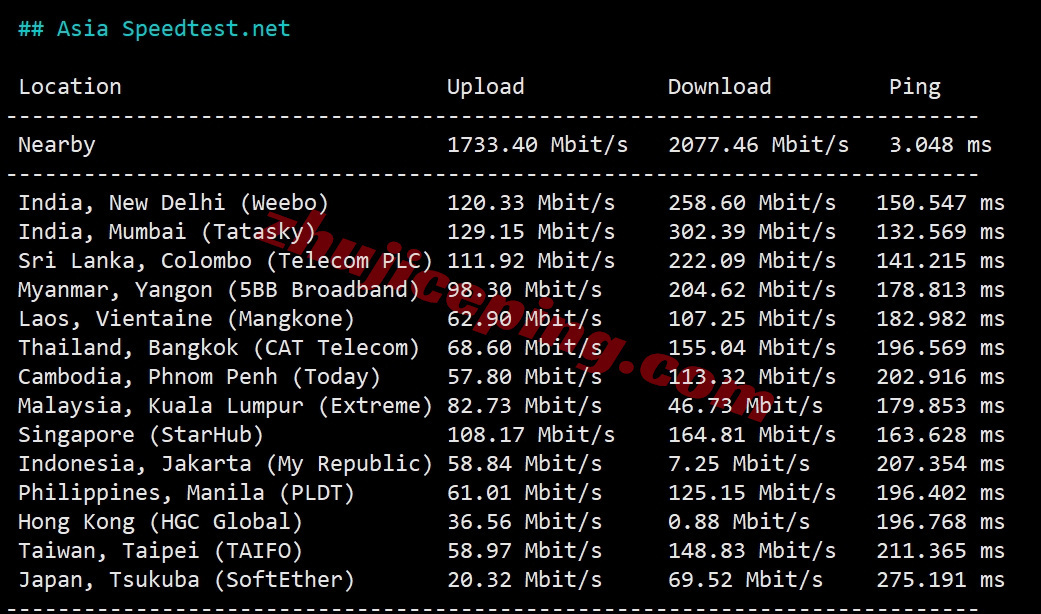Click "Taiwan, Taipei (TAIFO)" location text
The height and width of the screenshot is (614, 1041).
pyautogui.click(x=161, y=551)
